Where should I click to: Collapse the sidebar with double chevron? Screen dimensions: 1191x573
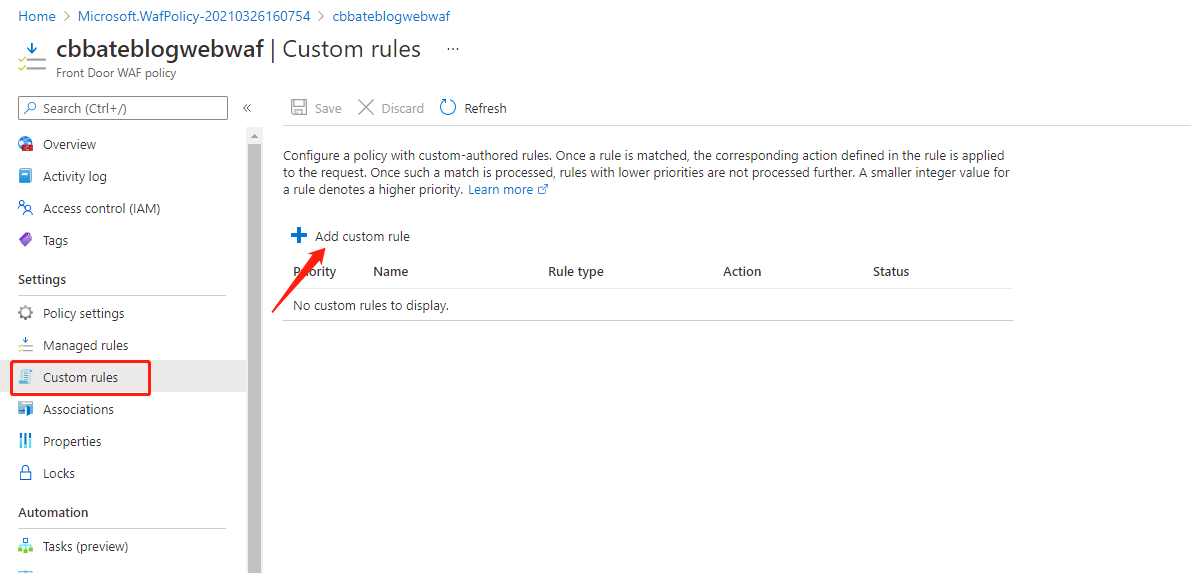(x=247, y=108)
